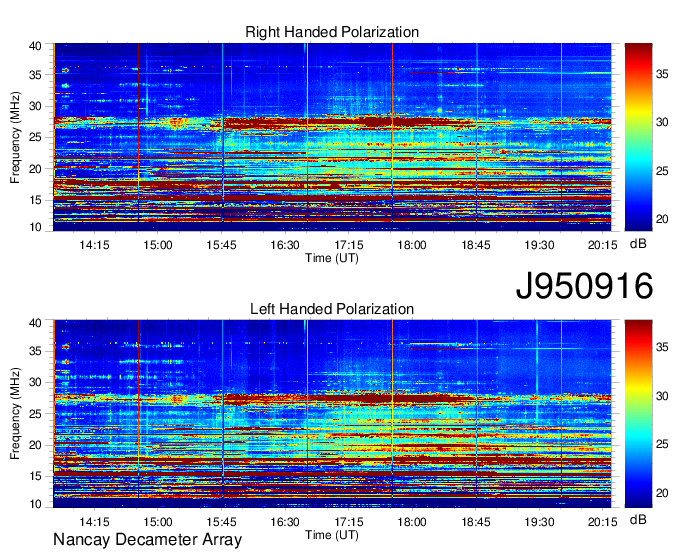The height and width of the screenshot is (552, 680).
Task: Click the 20 dB mark on left-handed colorbar
Action: [x=662, y=493]
